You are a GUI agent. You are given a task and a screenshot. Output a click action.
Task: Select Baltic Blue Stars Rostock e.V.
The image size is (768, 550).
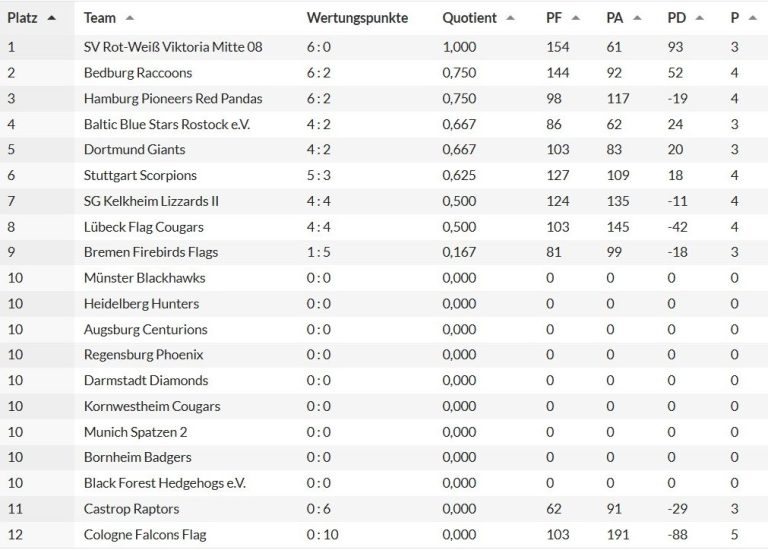click(x=167, y=124)
